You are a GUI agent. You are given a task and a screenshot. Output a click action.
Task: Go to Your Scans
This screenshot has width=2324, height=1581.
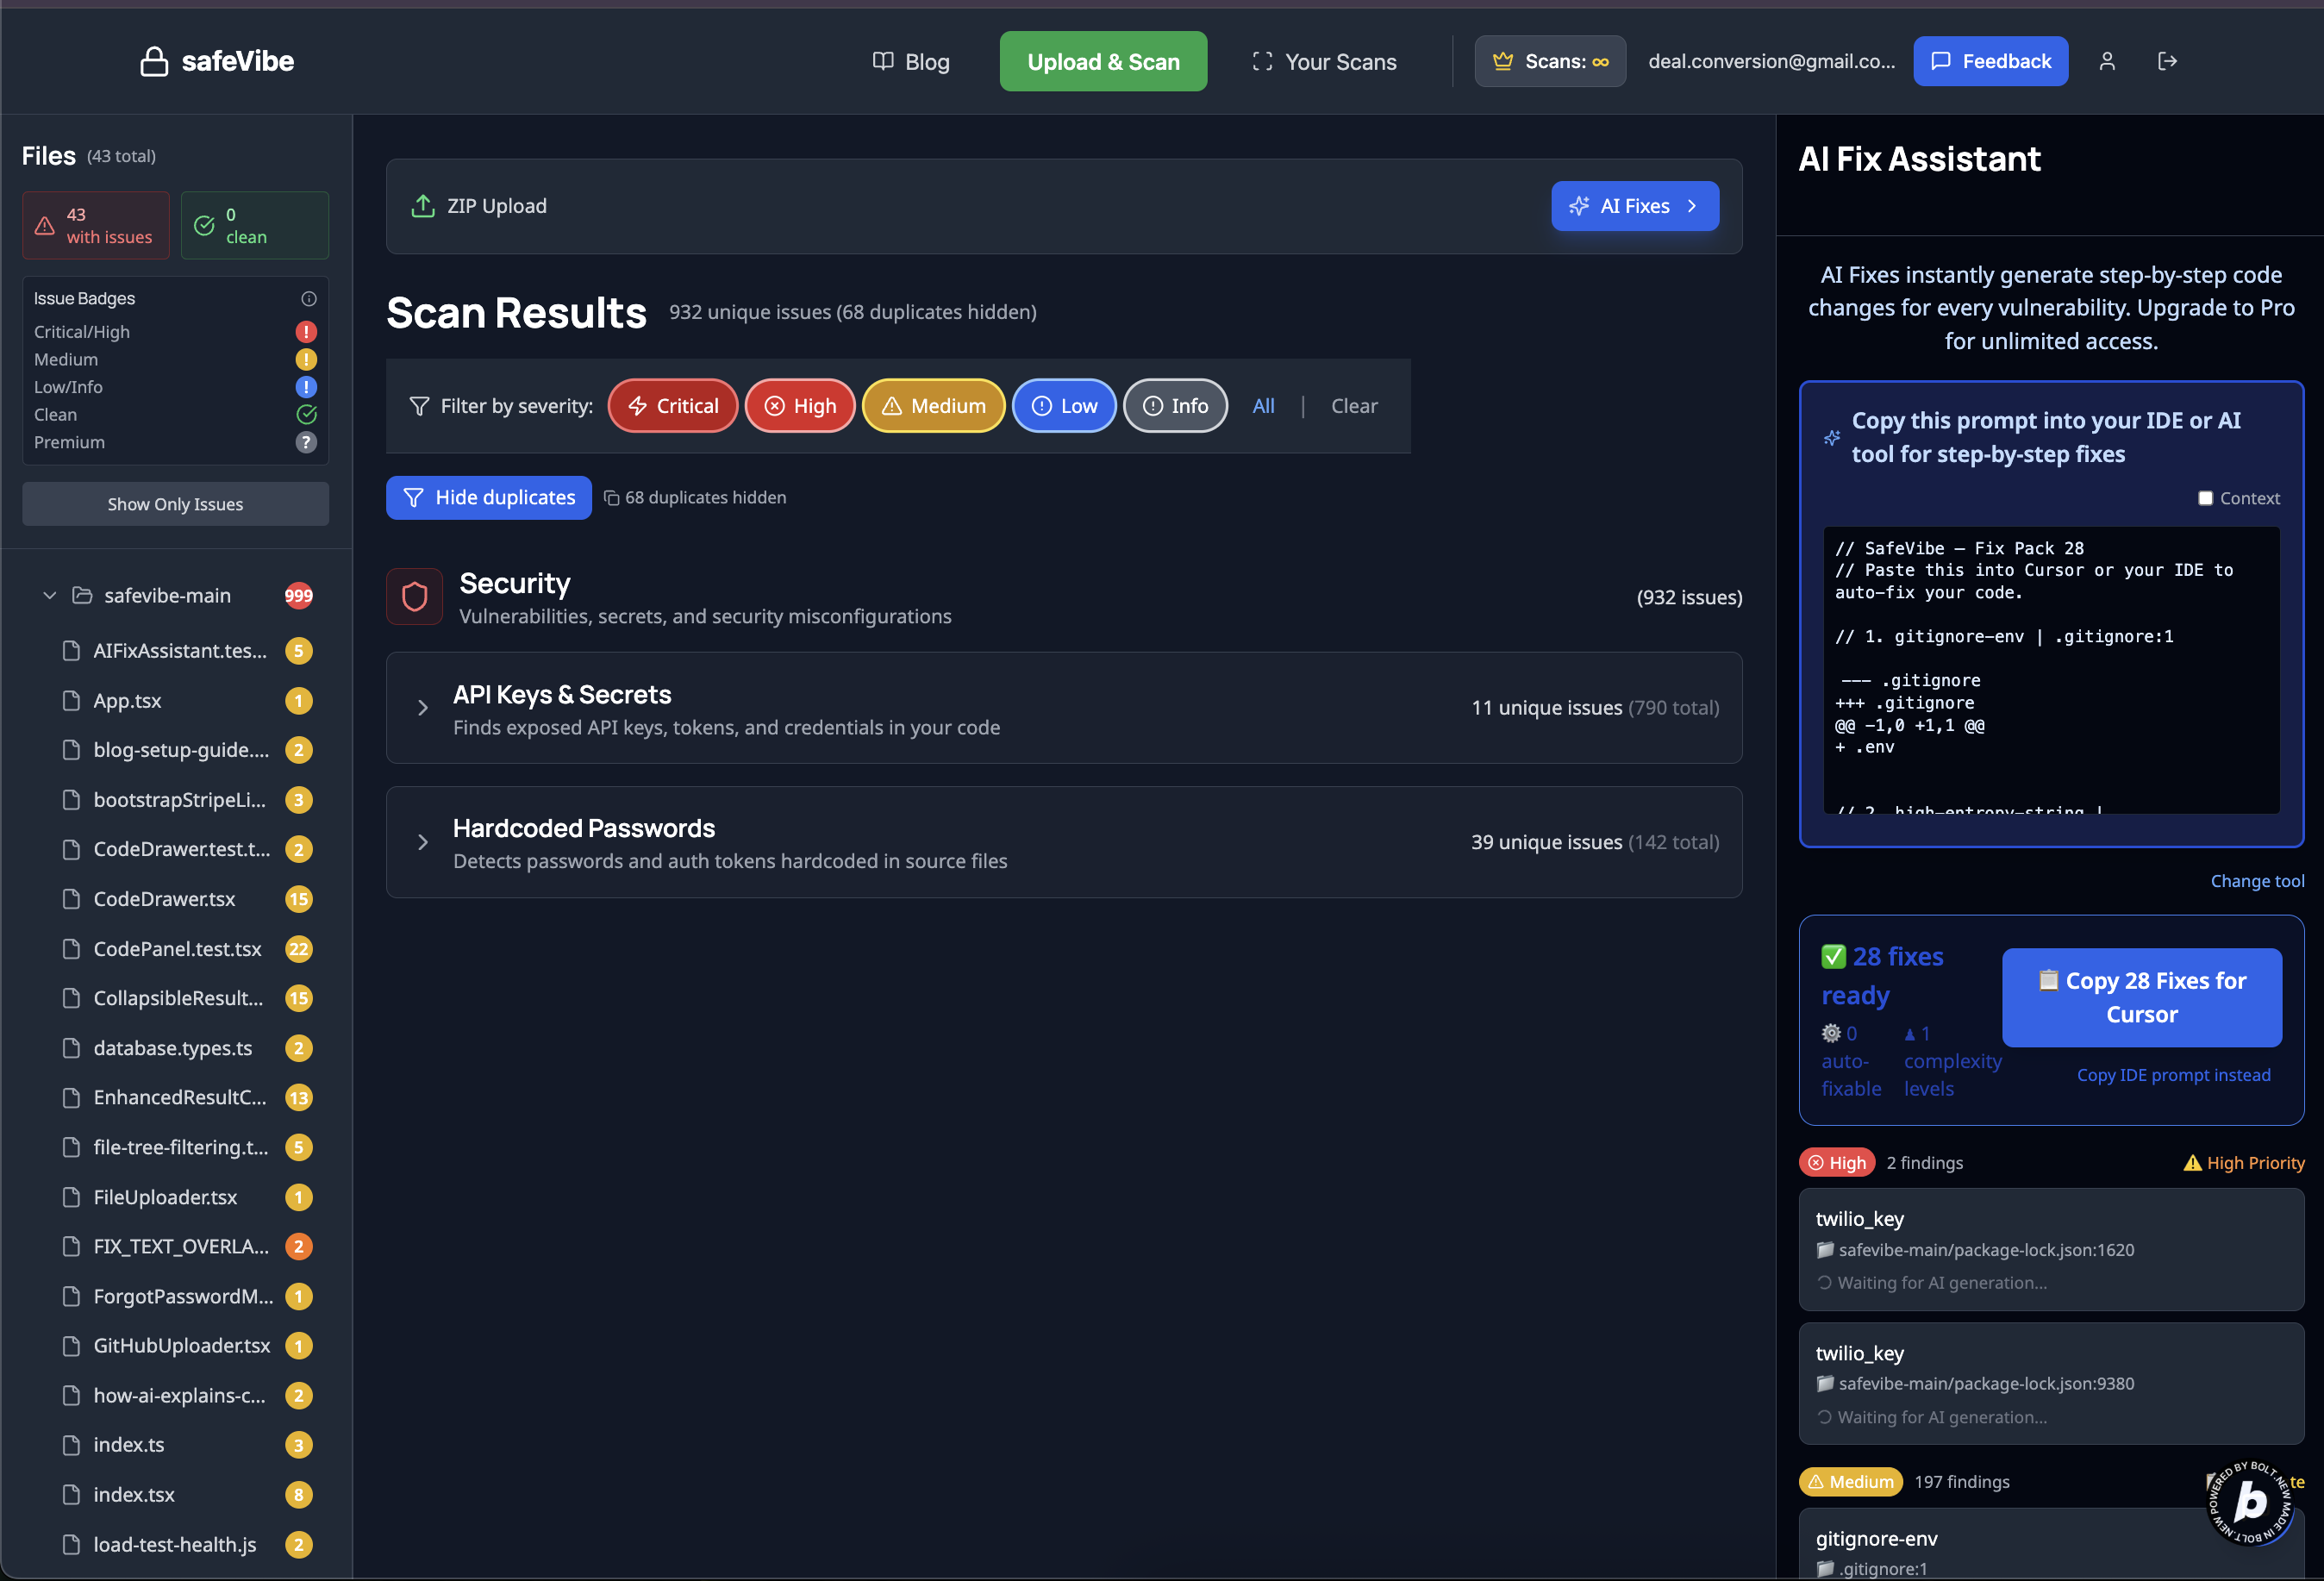pos(1324,62)
